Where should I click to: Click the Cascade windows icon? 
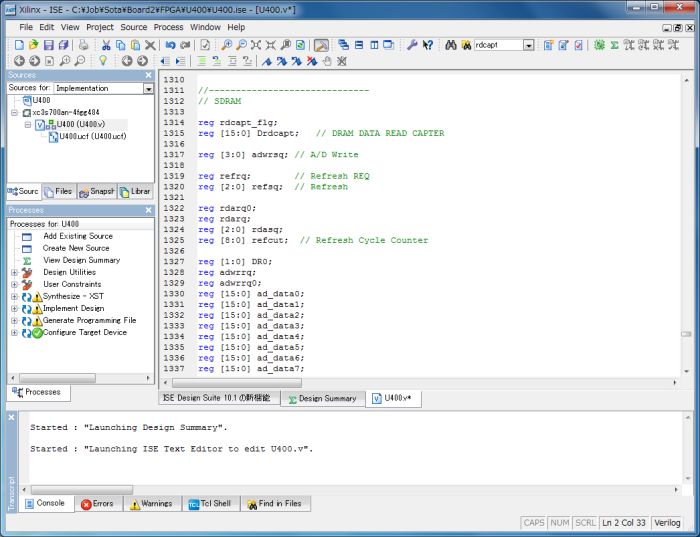[x=343, y=45]
